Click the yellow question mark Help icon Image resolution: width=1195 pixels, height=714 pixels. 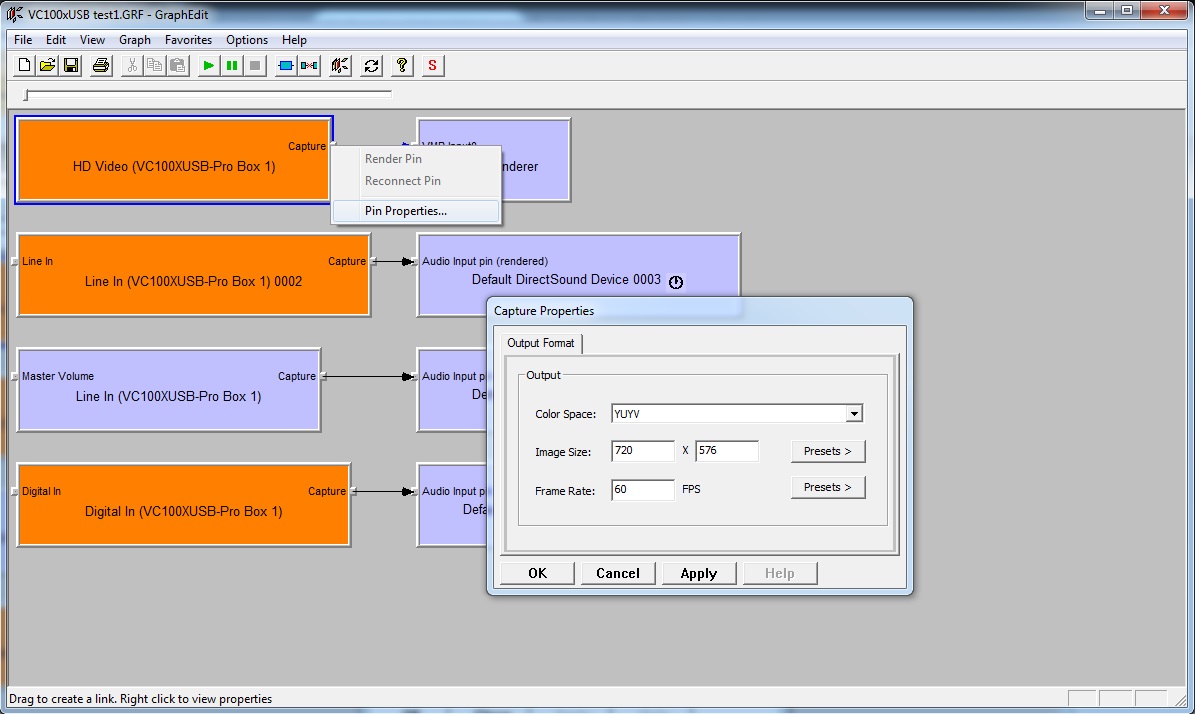(402, 66)
